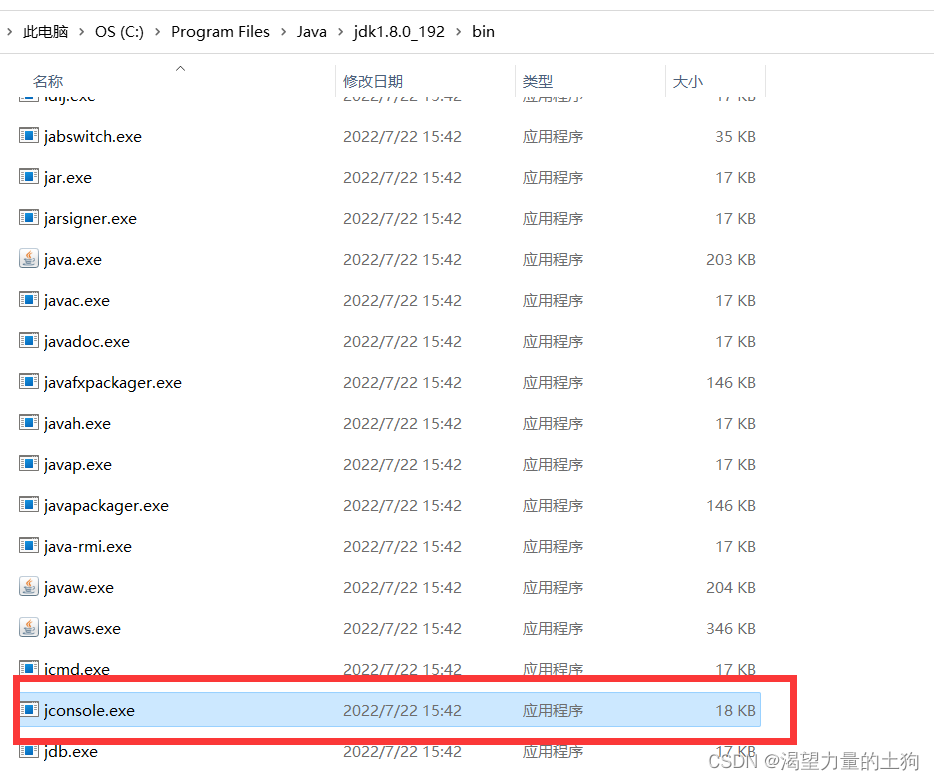Select the javap.exe file name
The image size is (934, 780).
click(x=78, y=465)
